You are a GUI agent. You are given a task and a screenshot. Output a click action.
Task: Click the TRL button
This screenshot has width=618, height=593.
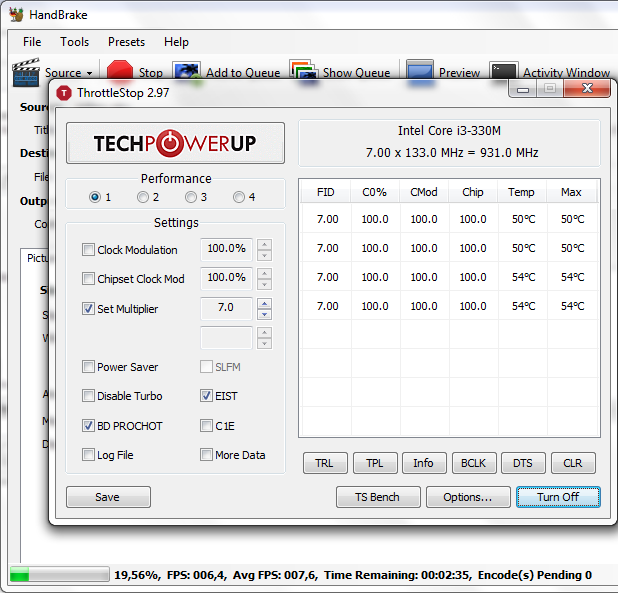(326, 463)
